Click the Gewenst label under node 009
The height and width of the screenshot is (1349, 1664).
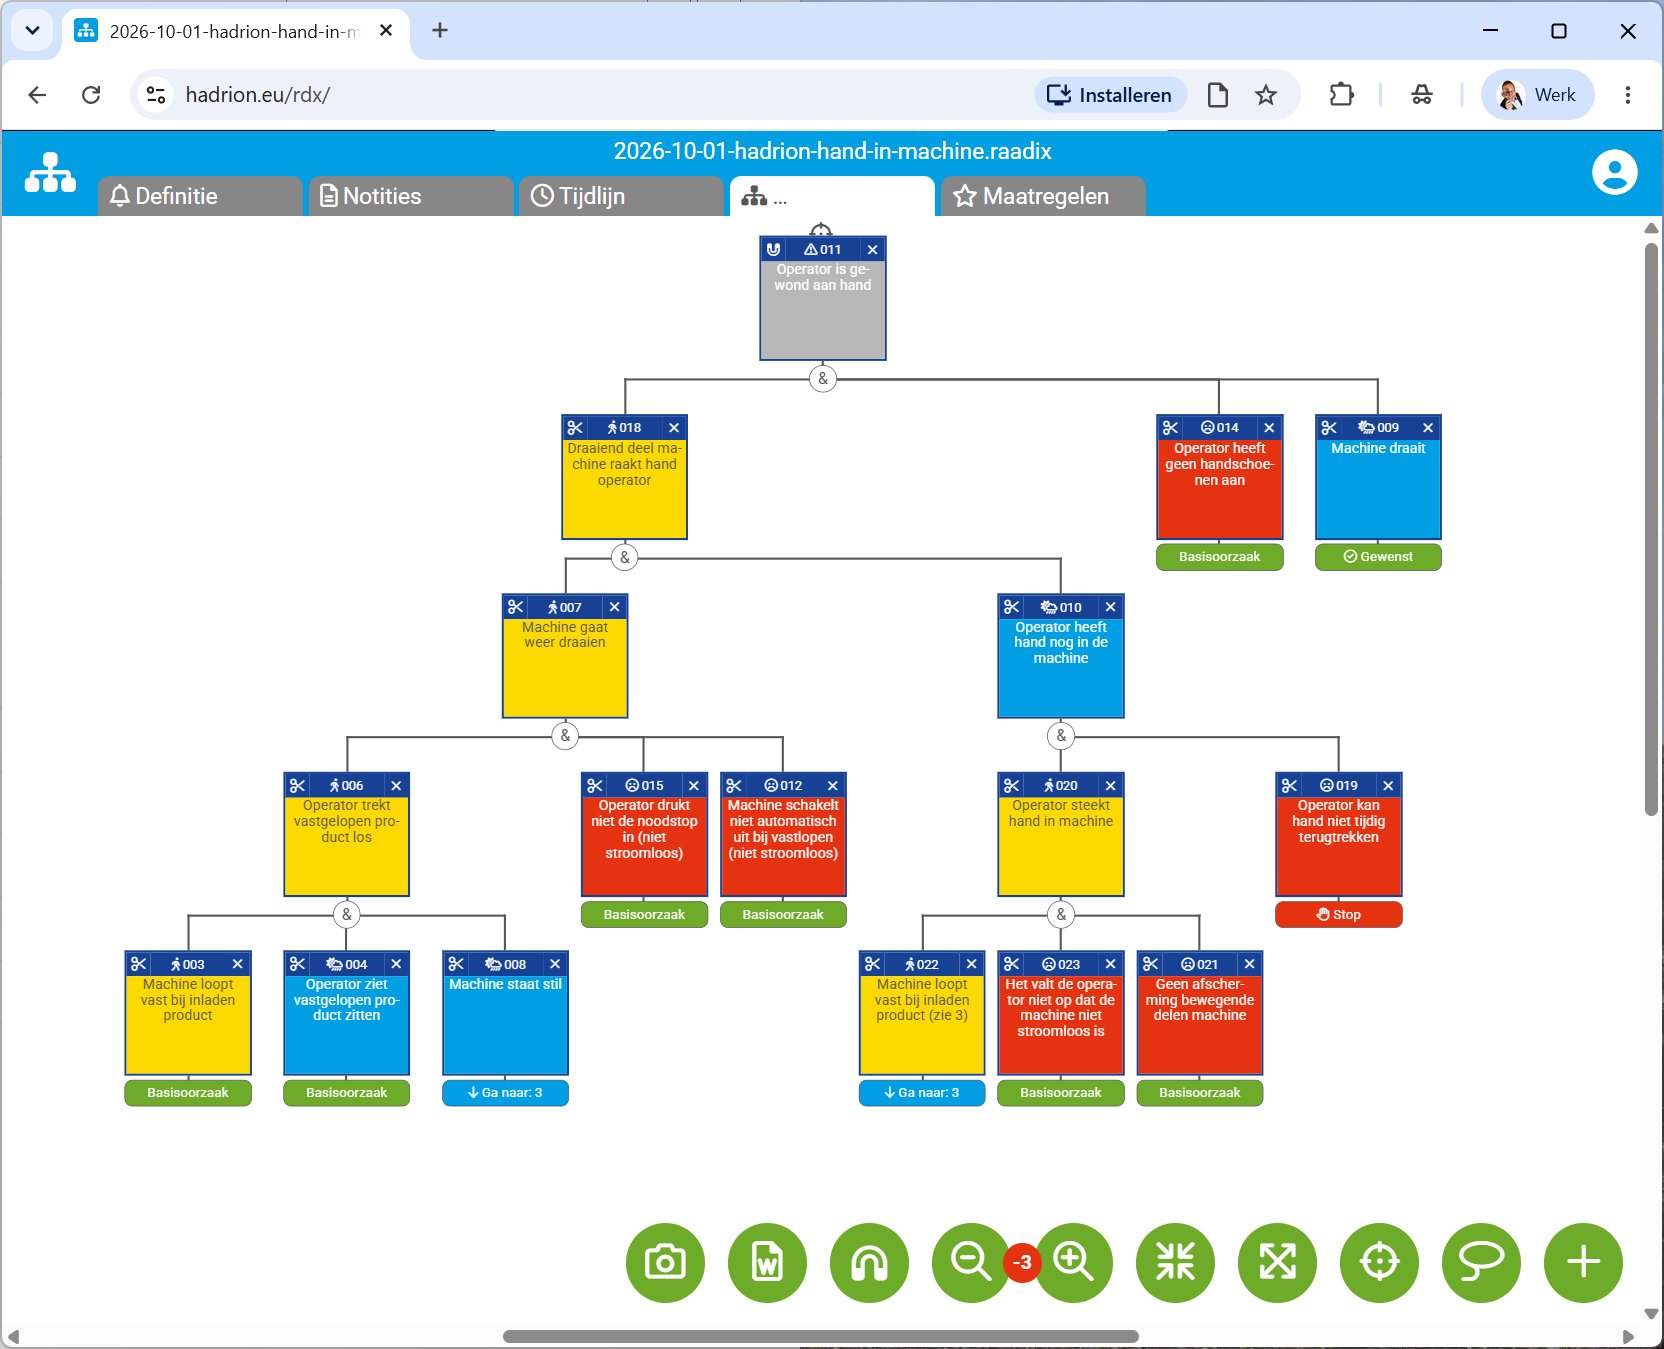[x=1378, y=557]
